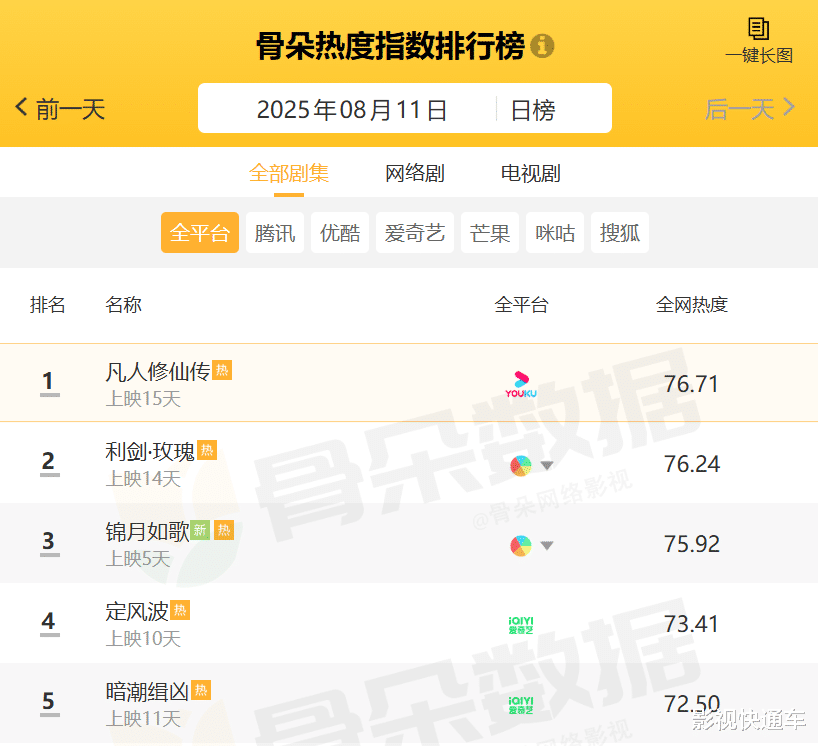Click the Youku logo for 凡人修仙传

pyautogui.click(x=521, y=384)
